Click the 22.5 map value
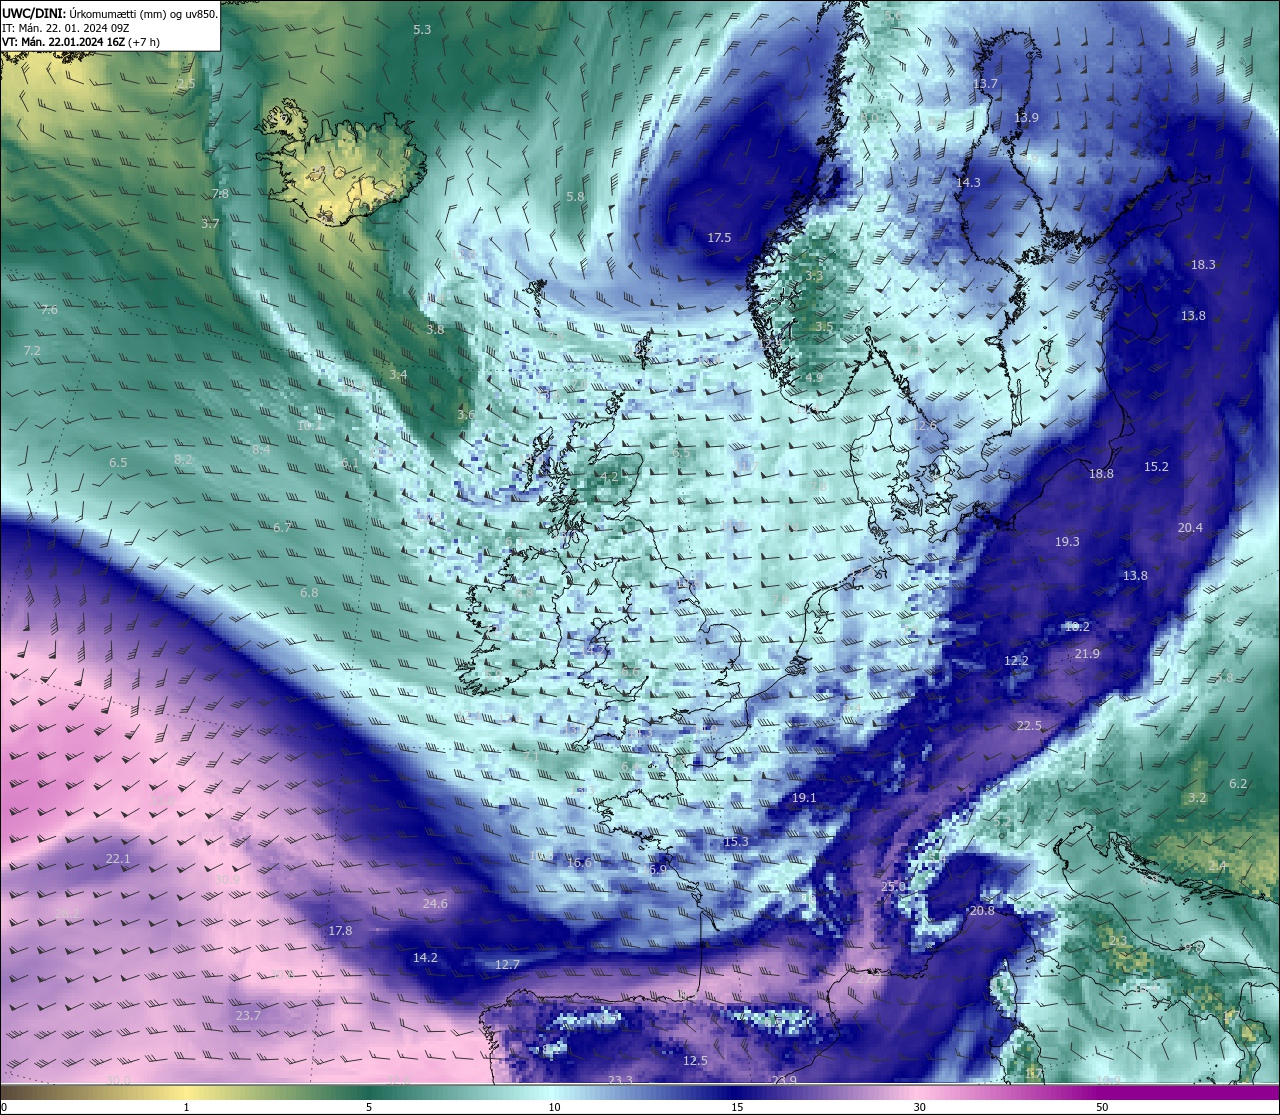1280x1115 pixels. (1029, 726)
